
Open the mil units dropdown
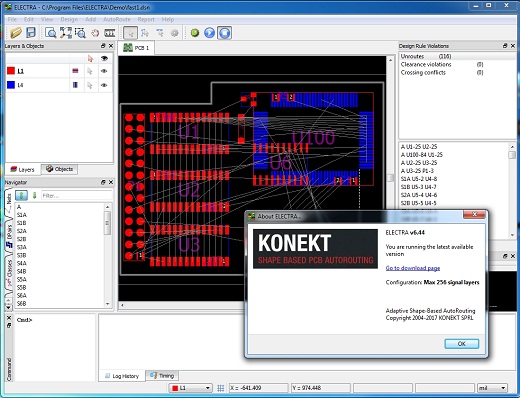click(492, 388)
